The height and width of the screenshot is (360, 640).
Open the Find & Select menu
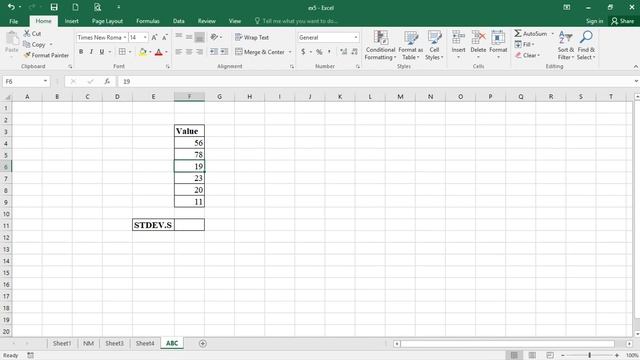586,45
